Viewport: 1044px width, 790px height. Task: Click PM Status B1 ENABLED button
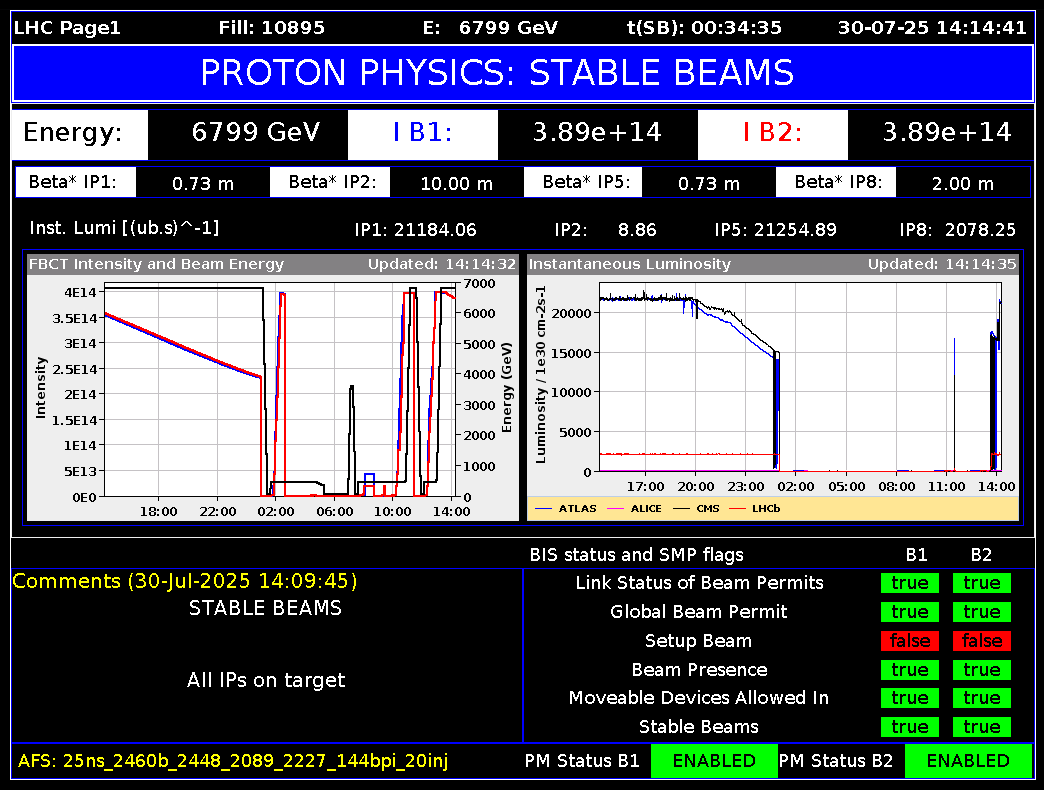(x=714, y=761)
